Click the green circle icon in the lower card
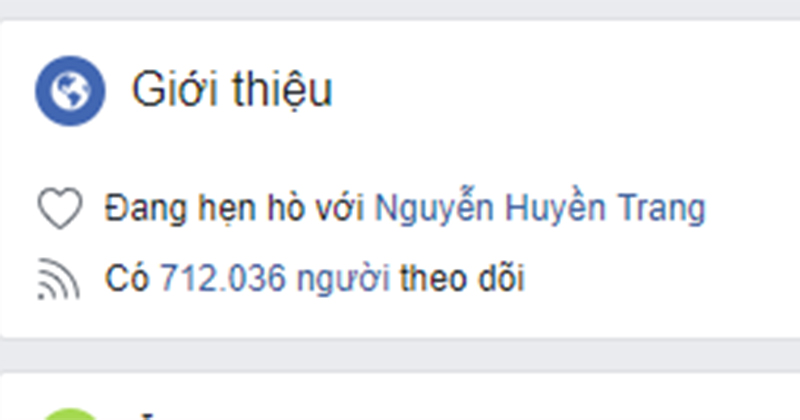 [70, 414]
